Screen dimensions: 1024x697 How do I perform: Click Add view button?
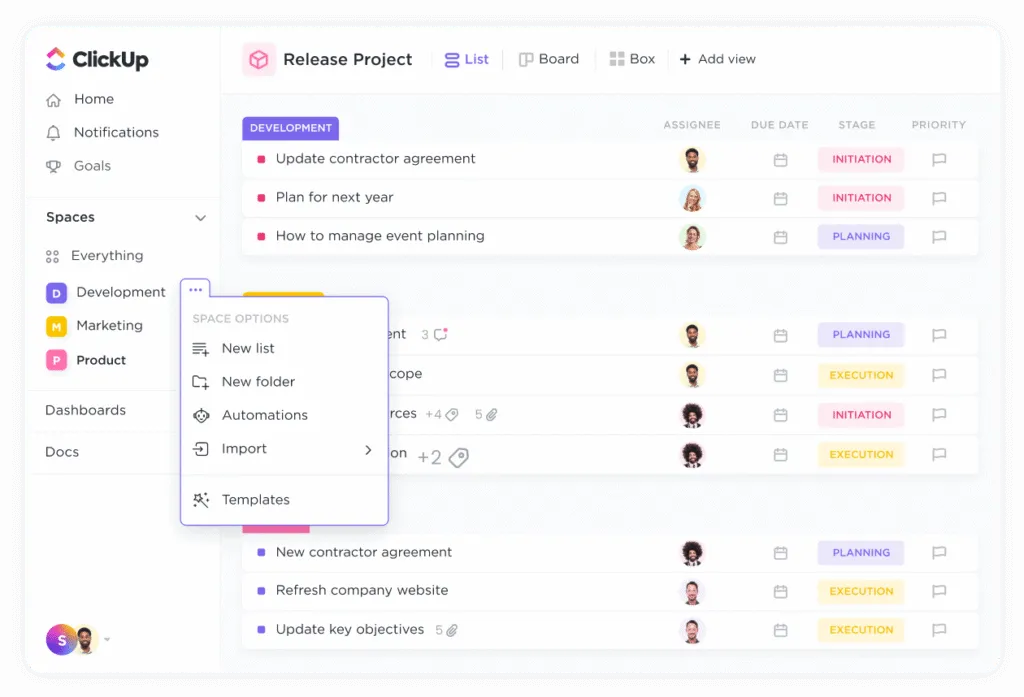tap(718, 59)
